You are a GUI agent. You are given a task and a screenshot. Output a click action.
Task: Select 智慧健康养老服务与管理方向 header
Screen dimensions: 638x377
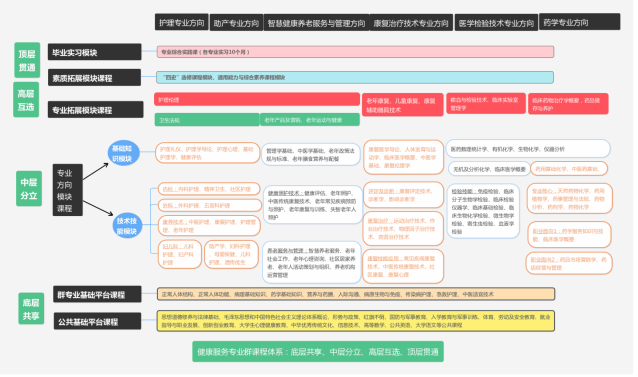pyautogui.click(x=317, y=23)
